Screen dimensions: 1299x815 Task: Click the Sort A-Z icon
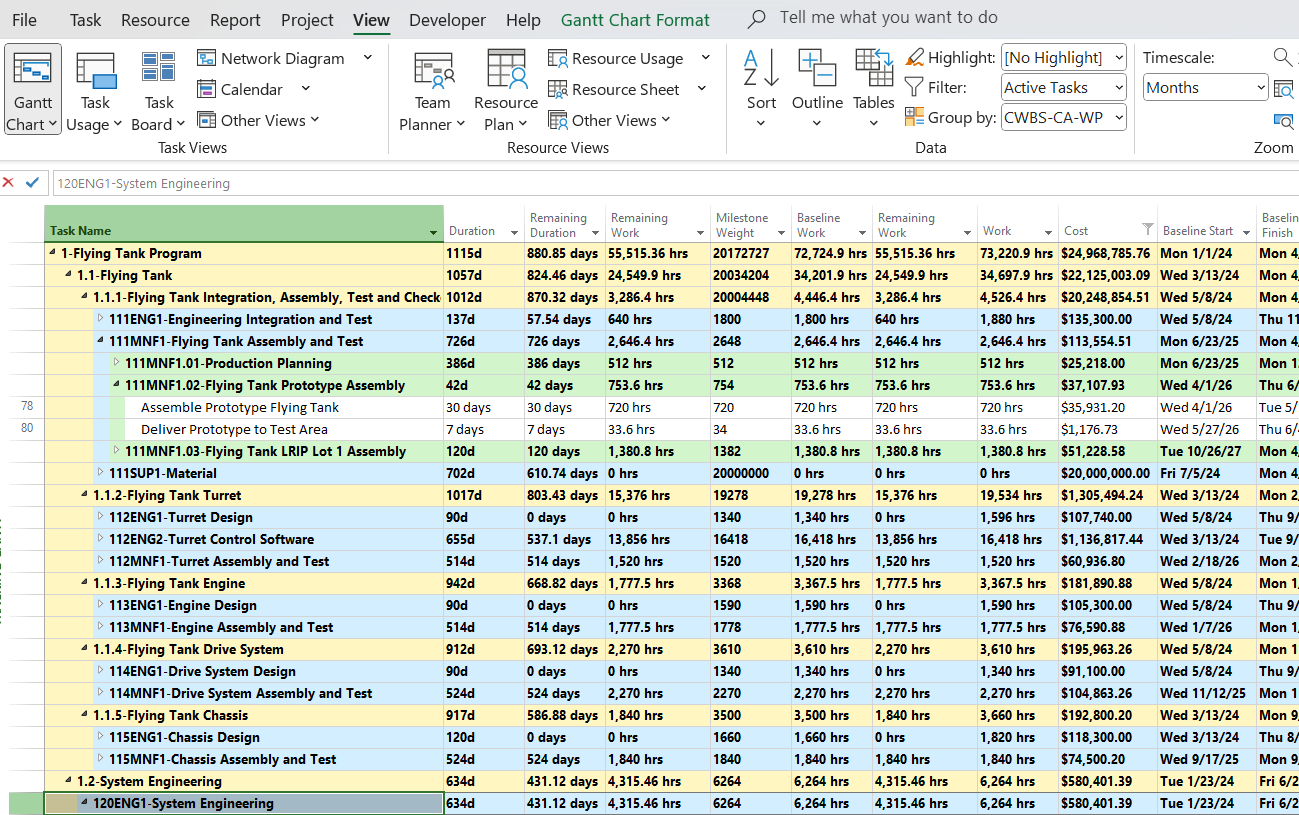point(761,69)
